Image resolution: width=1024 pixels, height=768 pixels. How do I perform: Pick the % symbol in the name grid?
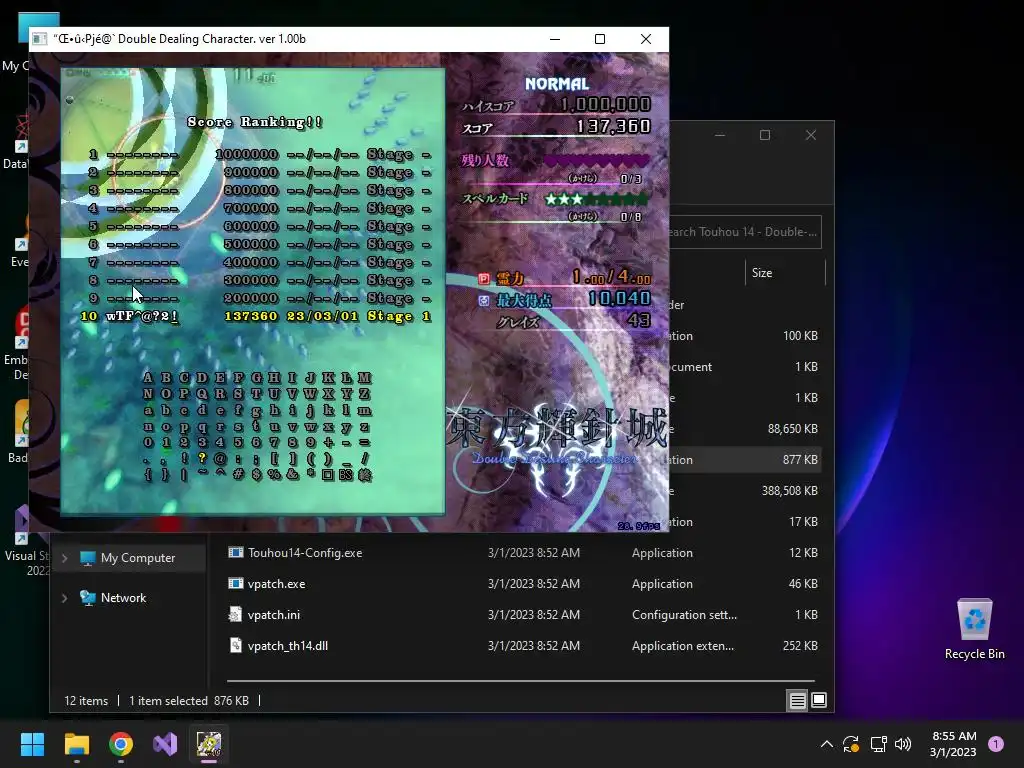tap(274, 475)
